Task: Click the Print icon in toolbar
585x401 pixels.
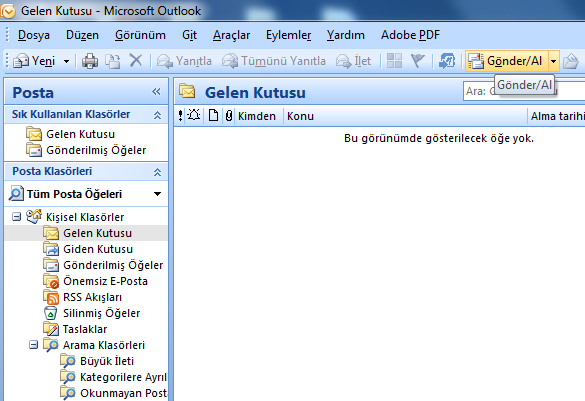Action: click(x=90, y=61)
